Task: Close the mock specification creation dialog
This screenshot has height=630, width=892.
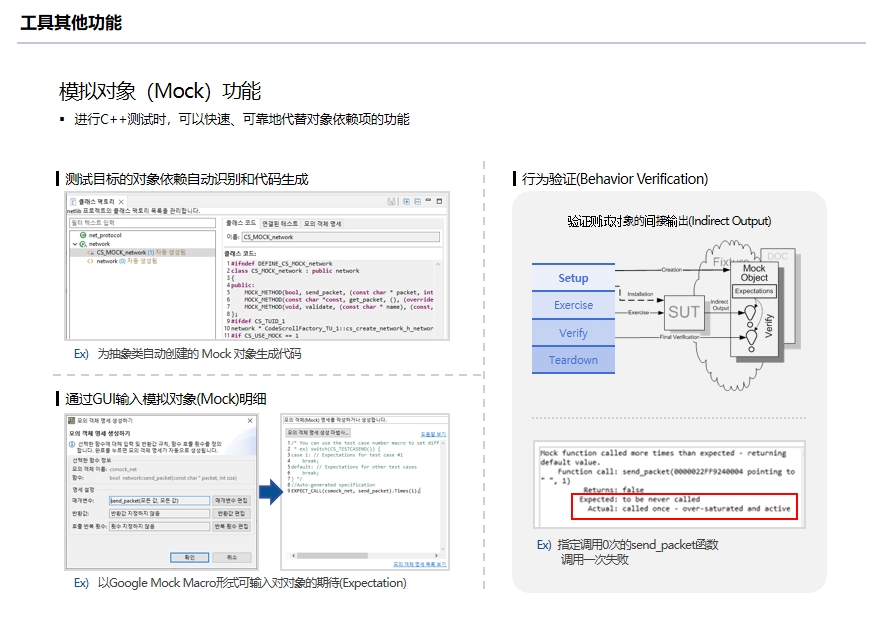Action: (x=250, y=421)
